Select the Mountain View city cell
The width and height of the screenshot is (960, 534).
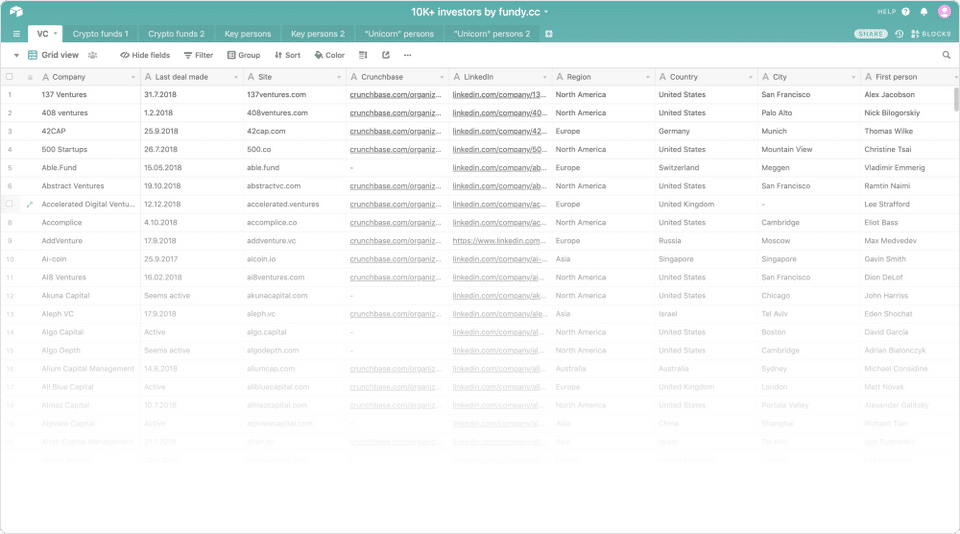click(x=809, y=149)
